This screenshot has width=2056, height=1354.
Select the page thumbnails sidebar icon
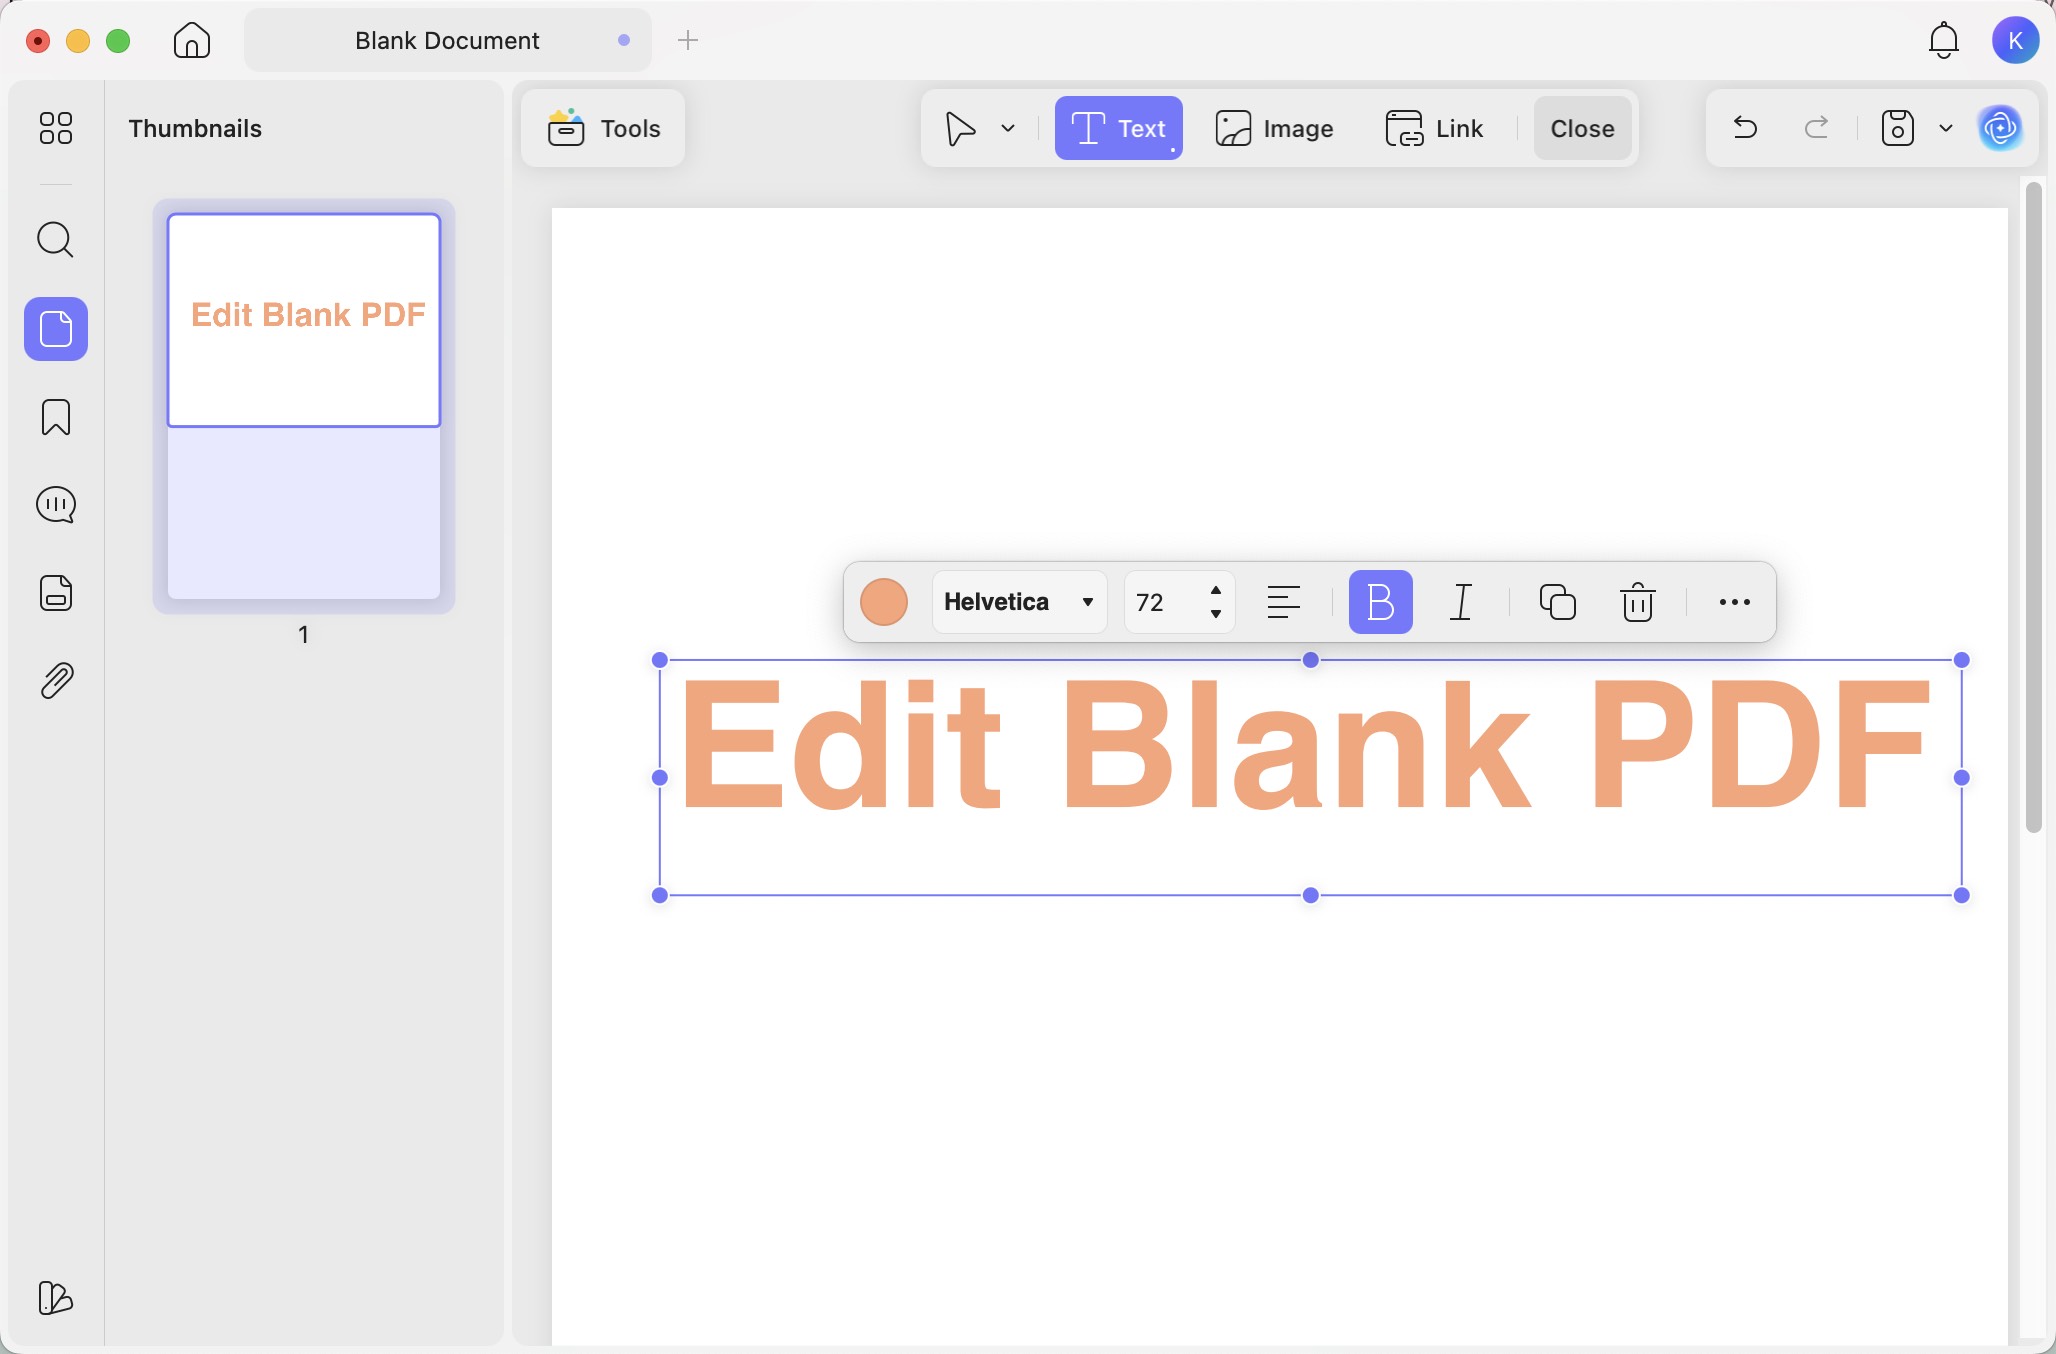(x=56, y=329)
